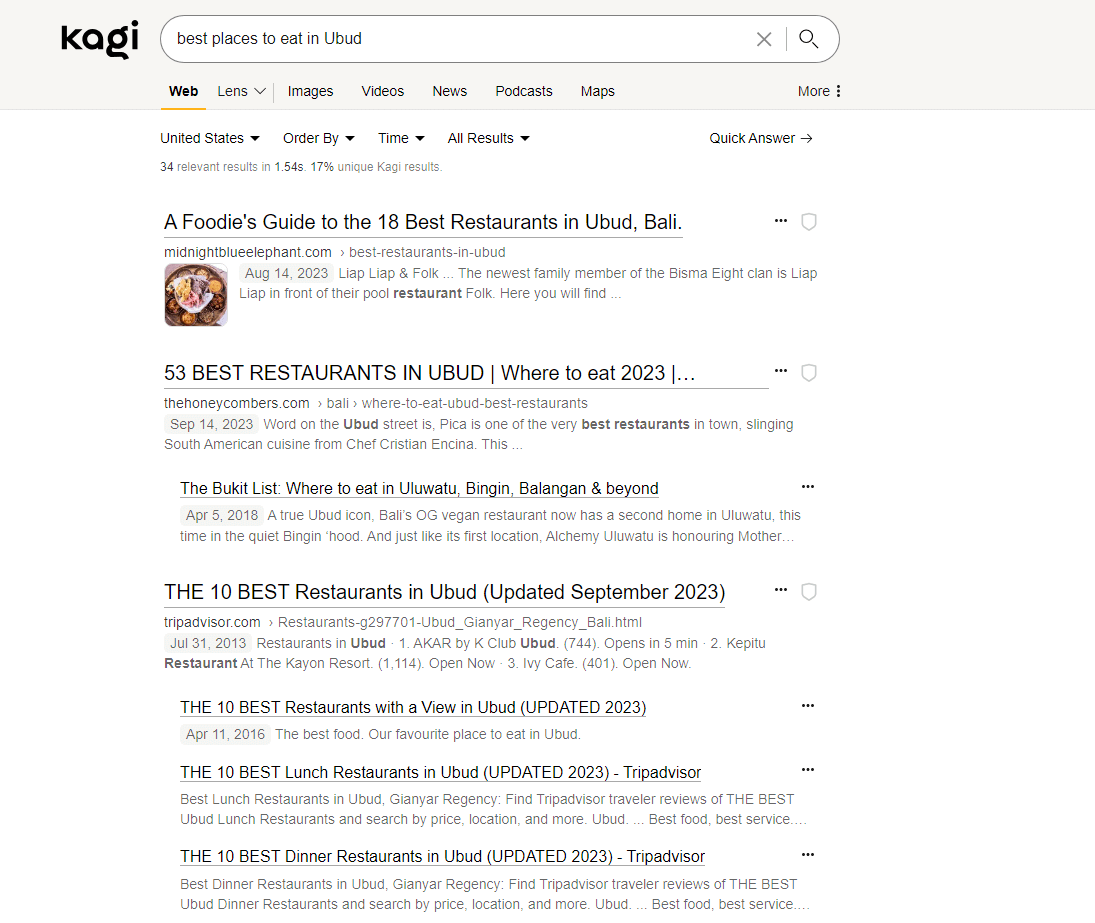Image resolution: width=1095 pixels, height=923 pixels.
Task: Open more options for the Lunch Restaurants result
Action: (808, 770)
